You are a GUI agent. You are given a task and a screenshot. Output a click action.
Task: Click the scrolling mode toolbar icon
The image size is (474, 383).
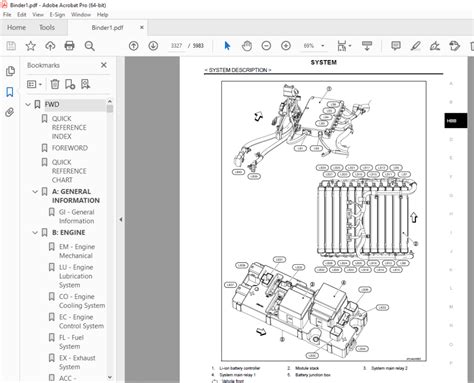(x=367, y=46)
